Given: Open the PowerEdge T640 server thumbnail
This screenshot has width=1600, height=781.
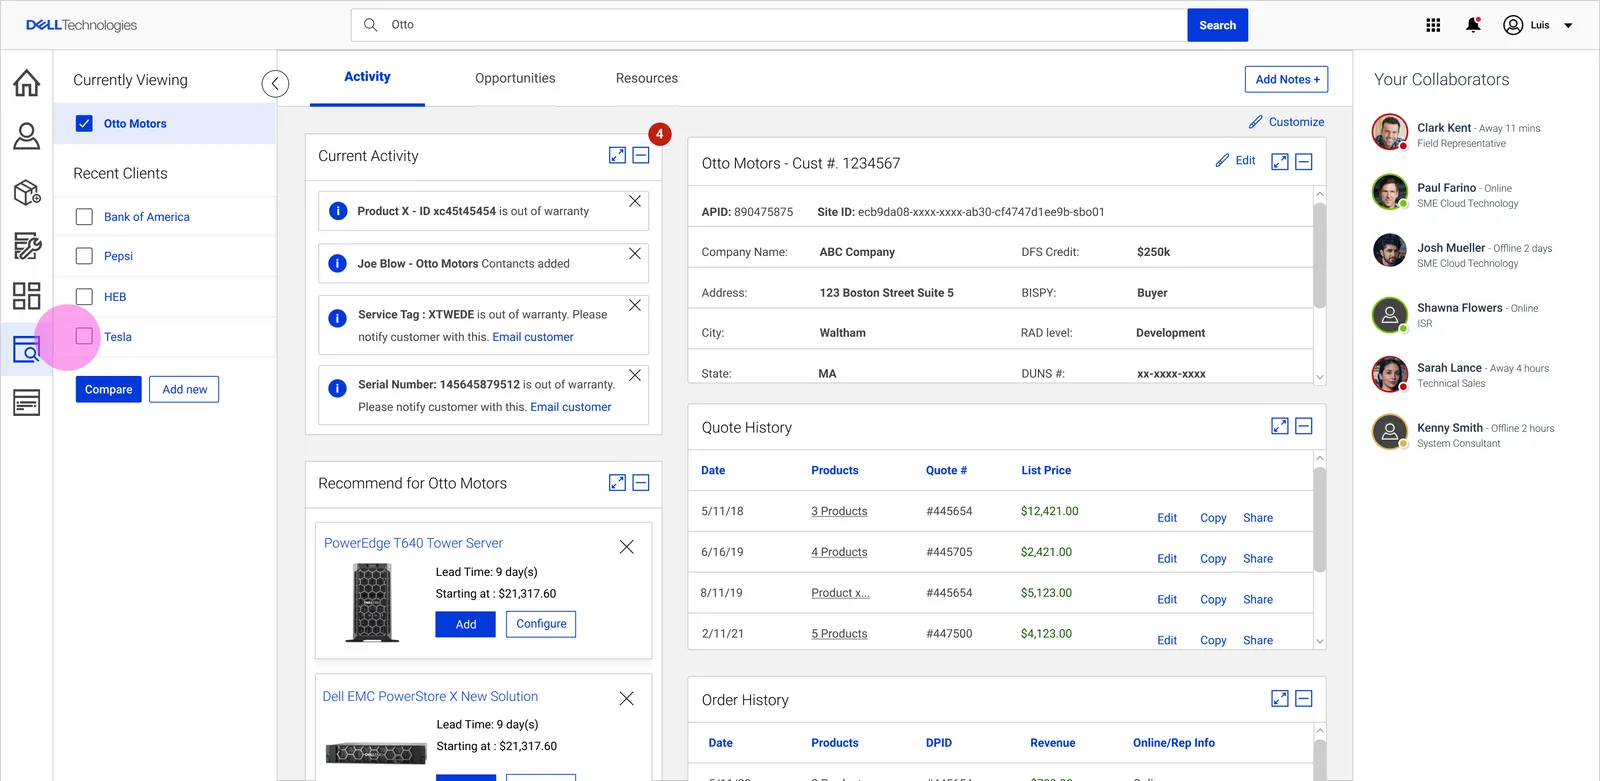Looking at the screenshot, I should tap(372, 602).
